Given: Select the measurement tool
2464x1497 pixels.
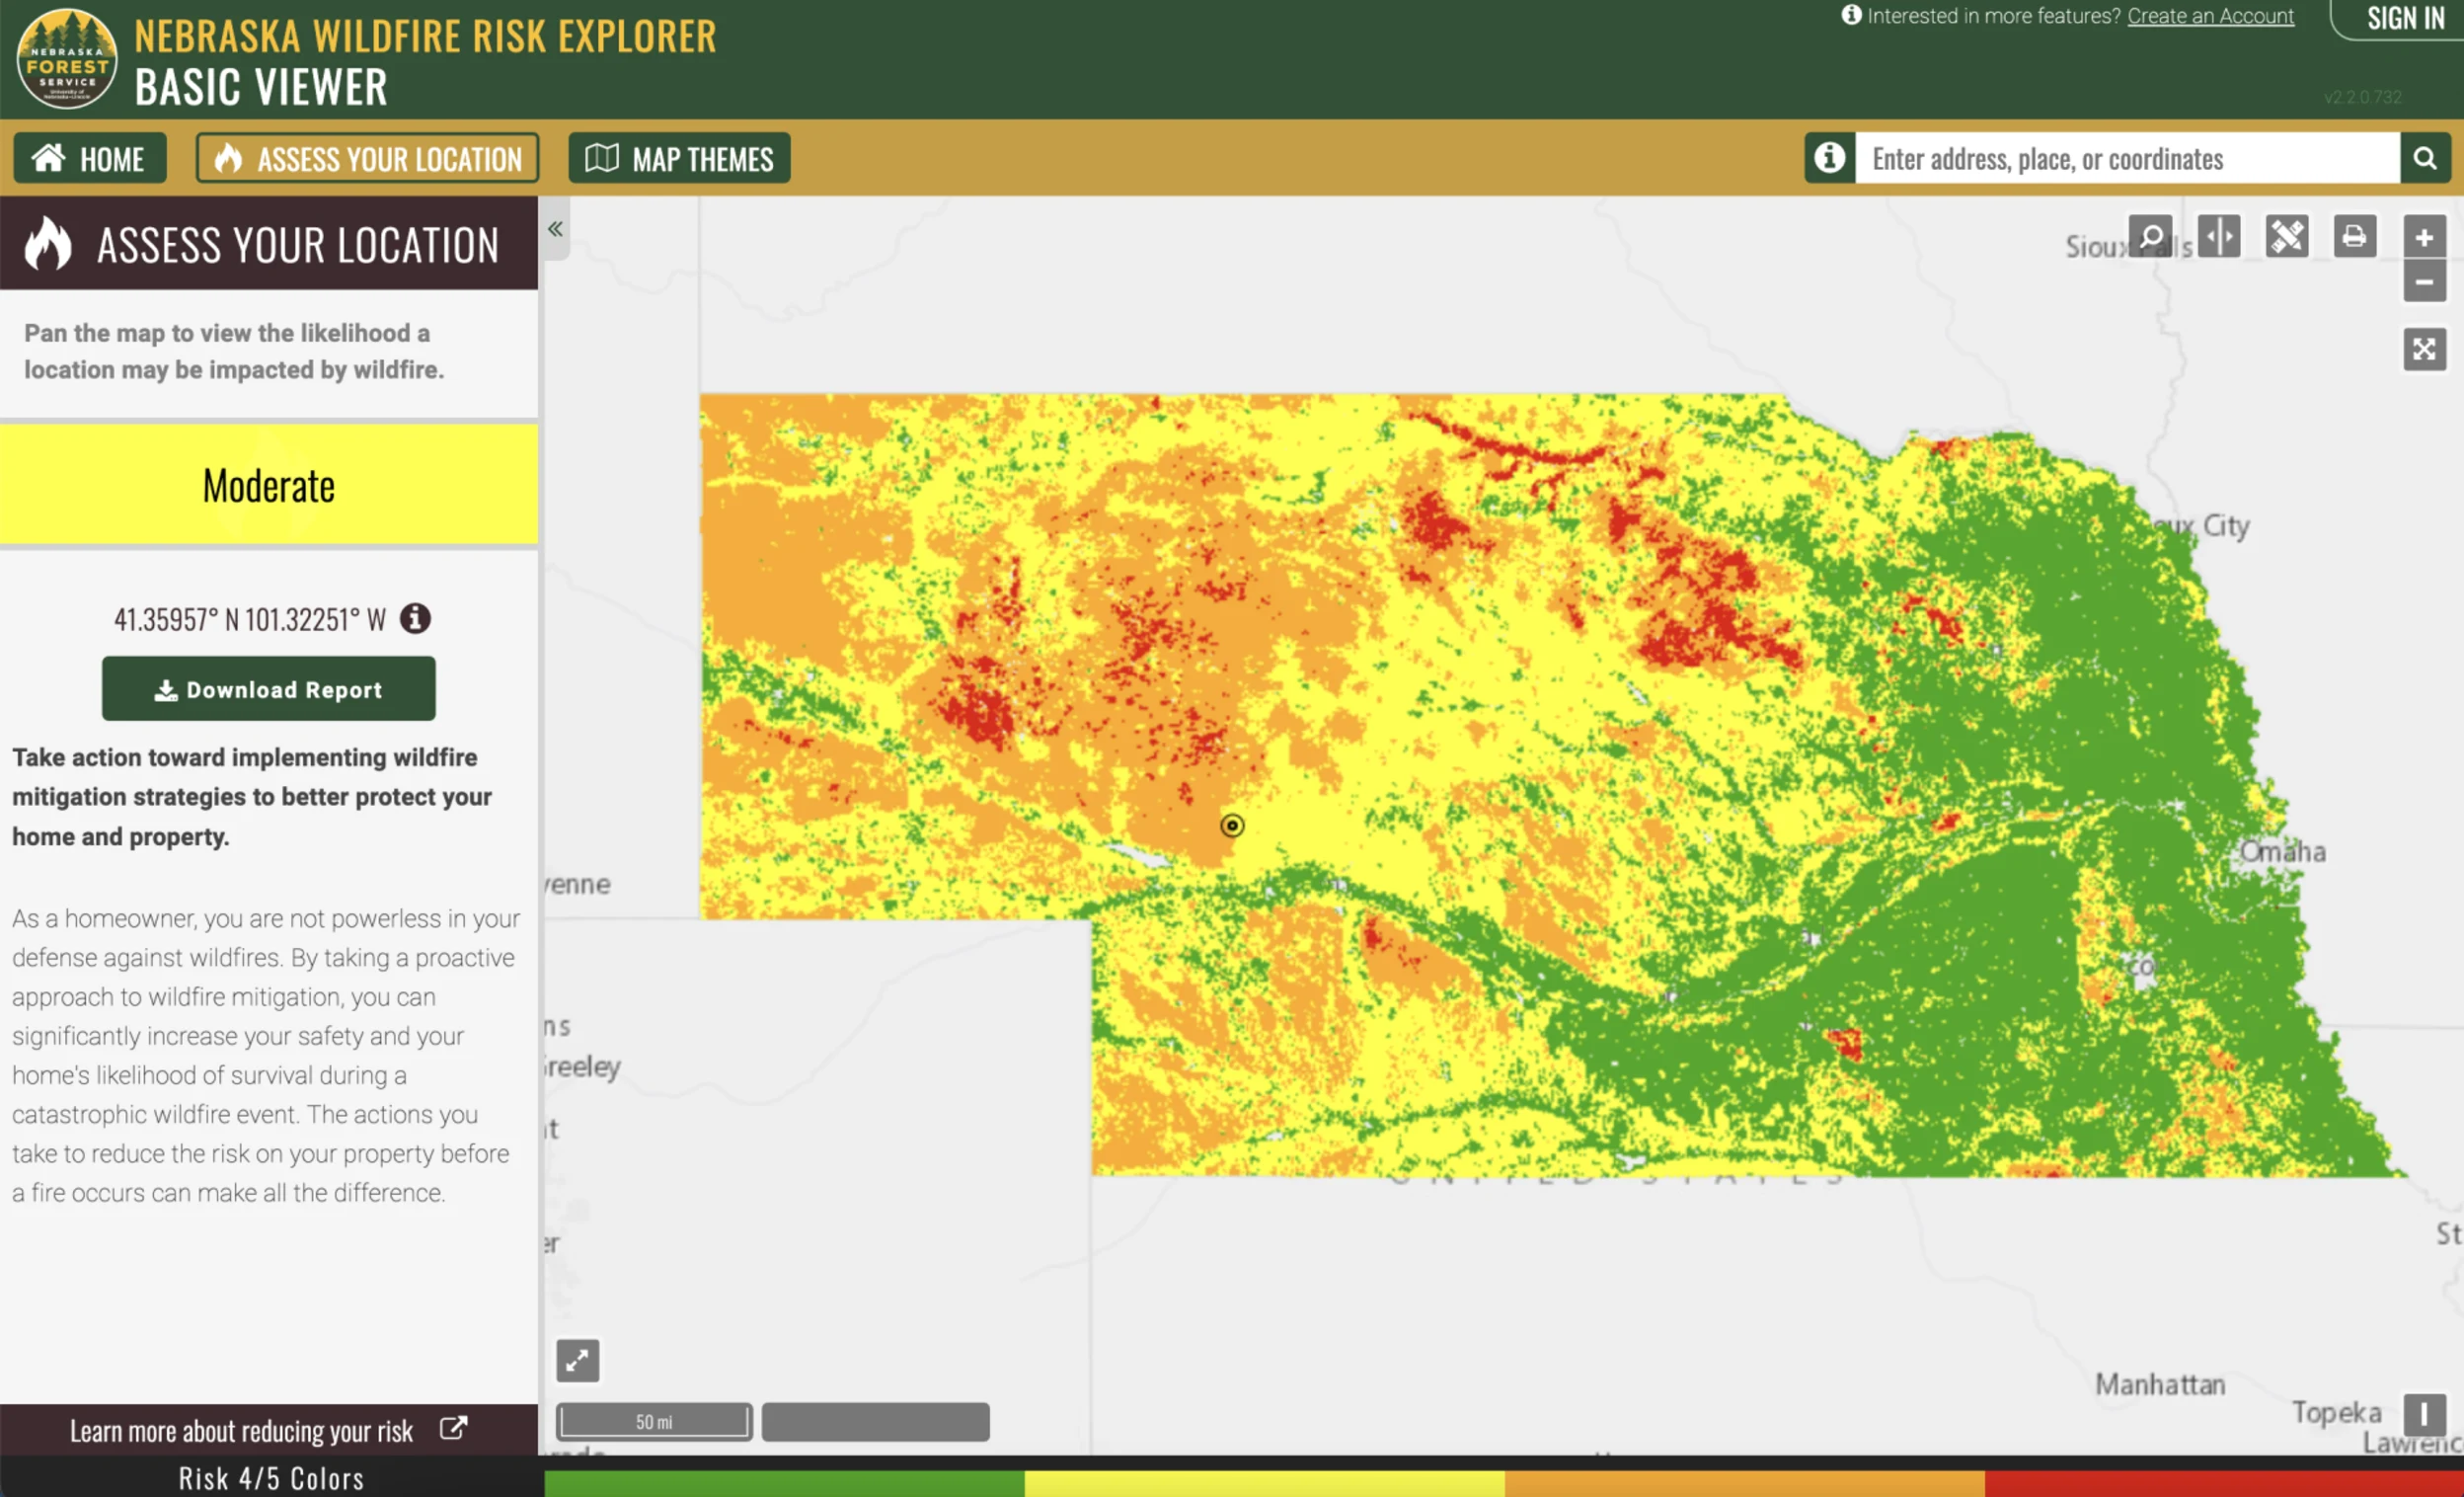Looking at the screenshot, I should (2288, 236).
